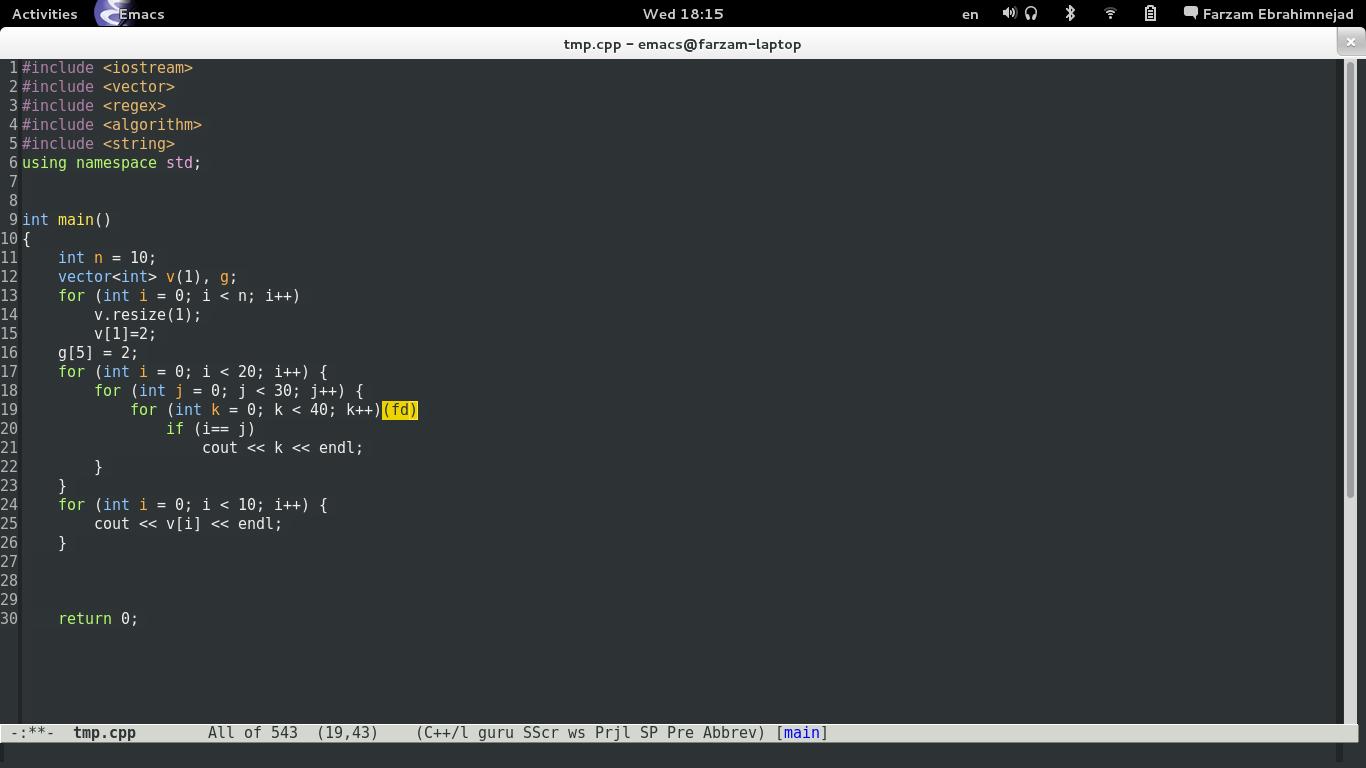1366x768 pixels.
Task: Open the en keyboard layout menu
Action: coord(970,14)
